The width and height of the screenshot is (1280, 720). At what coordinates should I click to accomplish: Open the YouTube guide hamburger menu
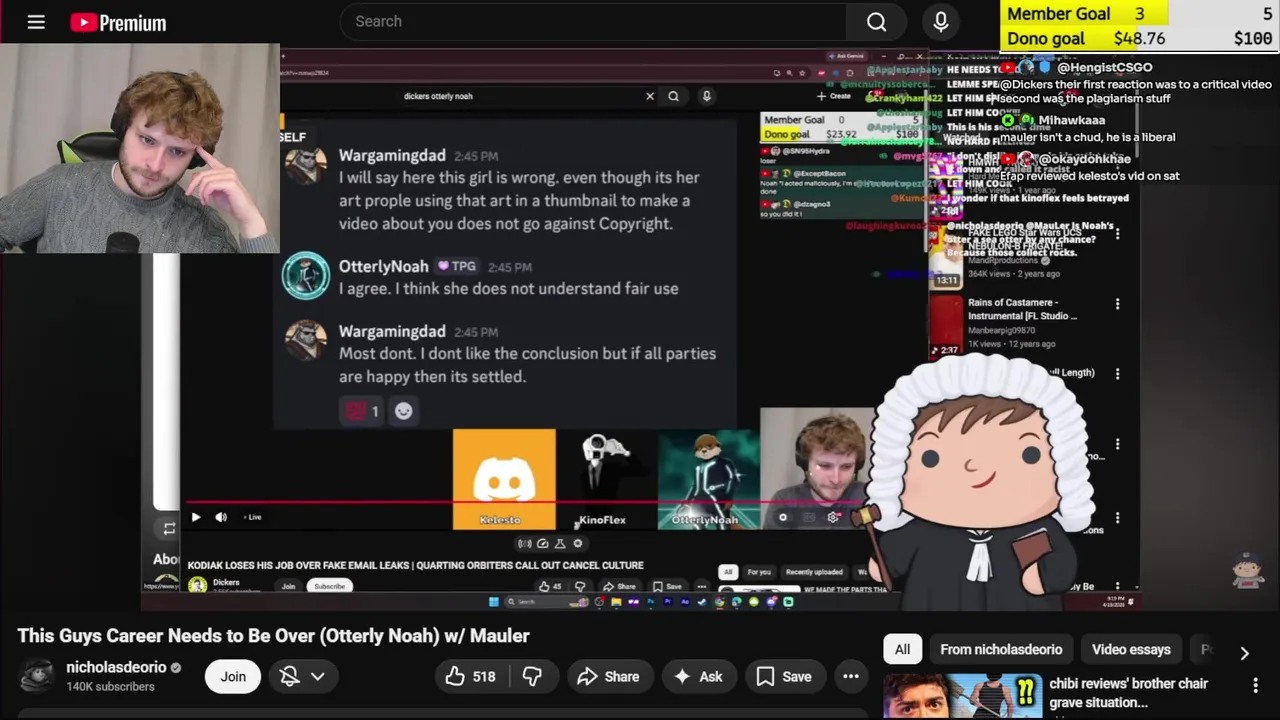click(36, 22)
